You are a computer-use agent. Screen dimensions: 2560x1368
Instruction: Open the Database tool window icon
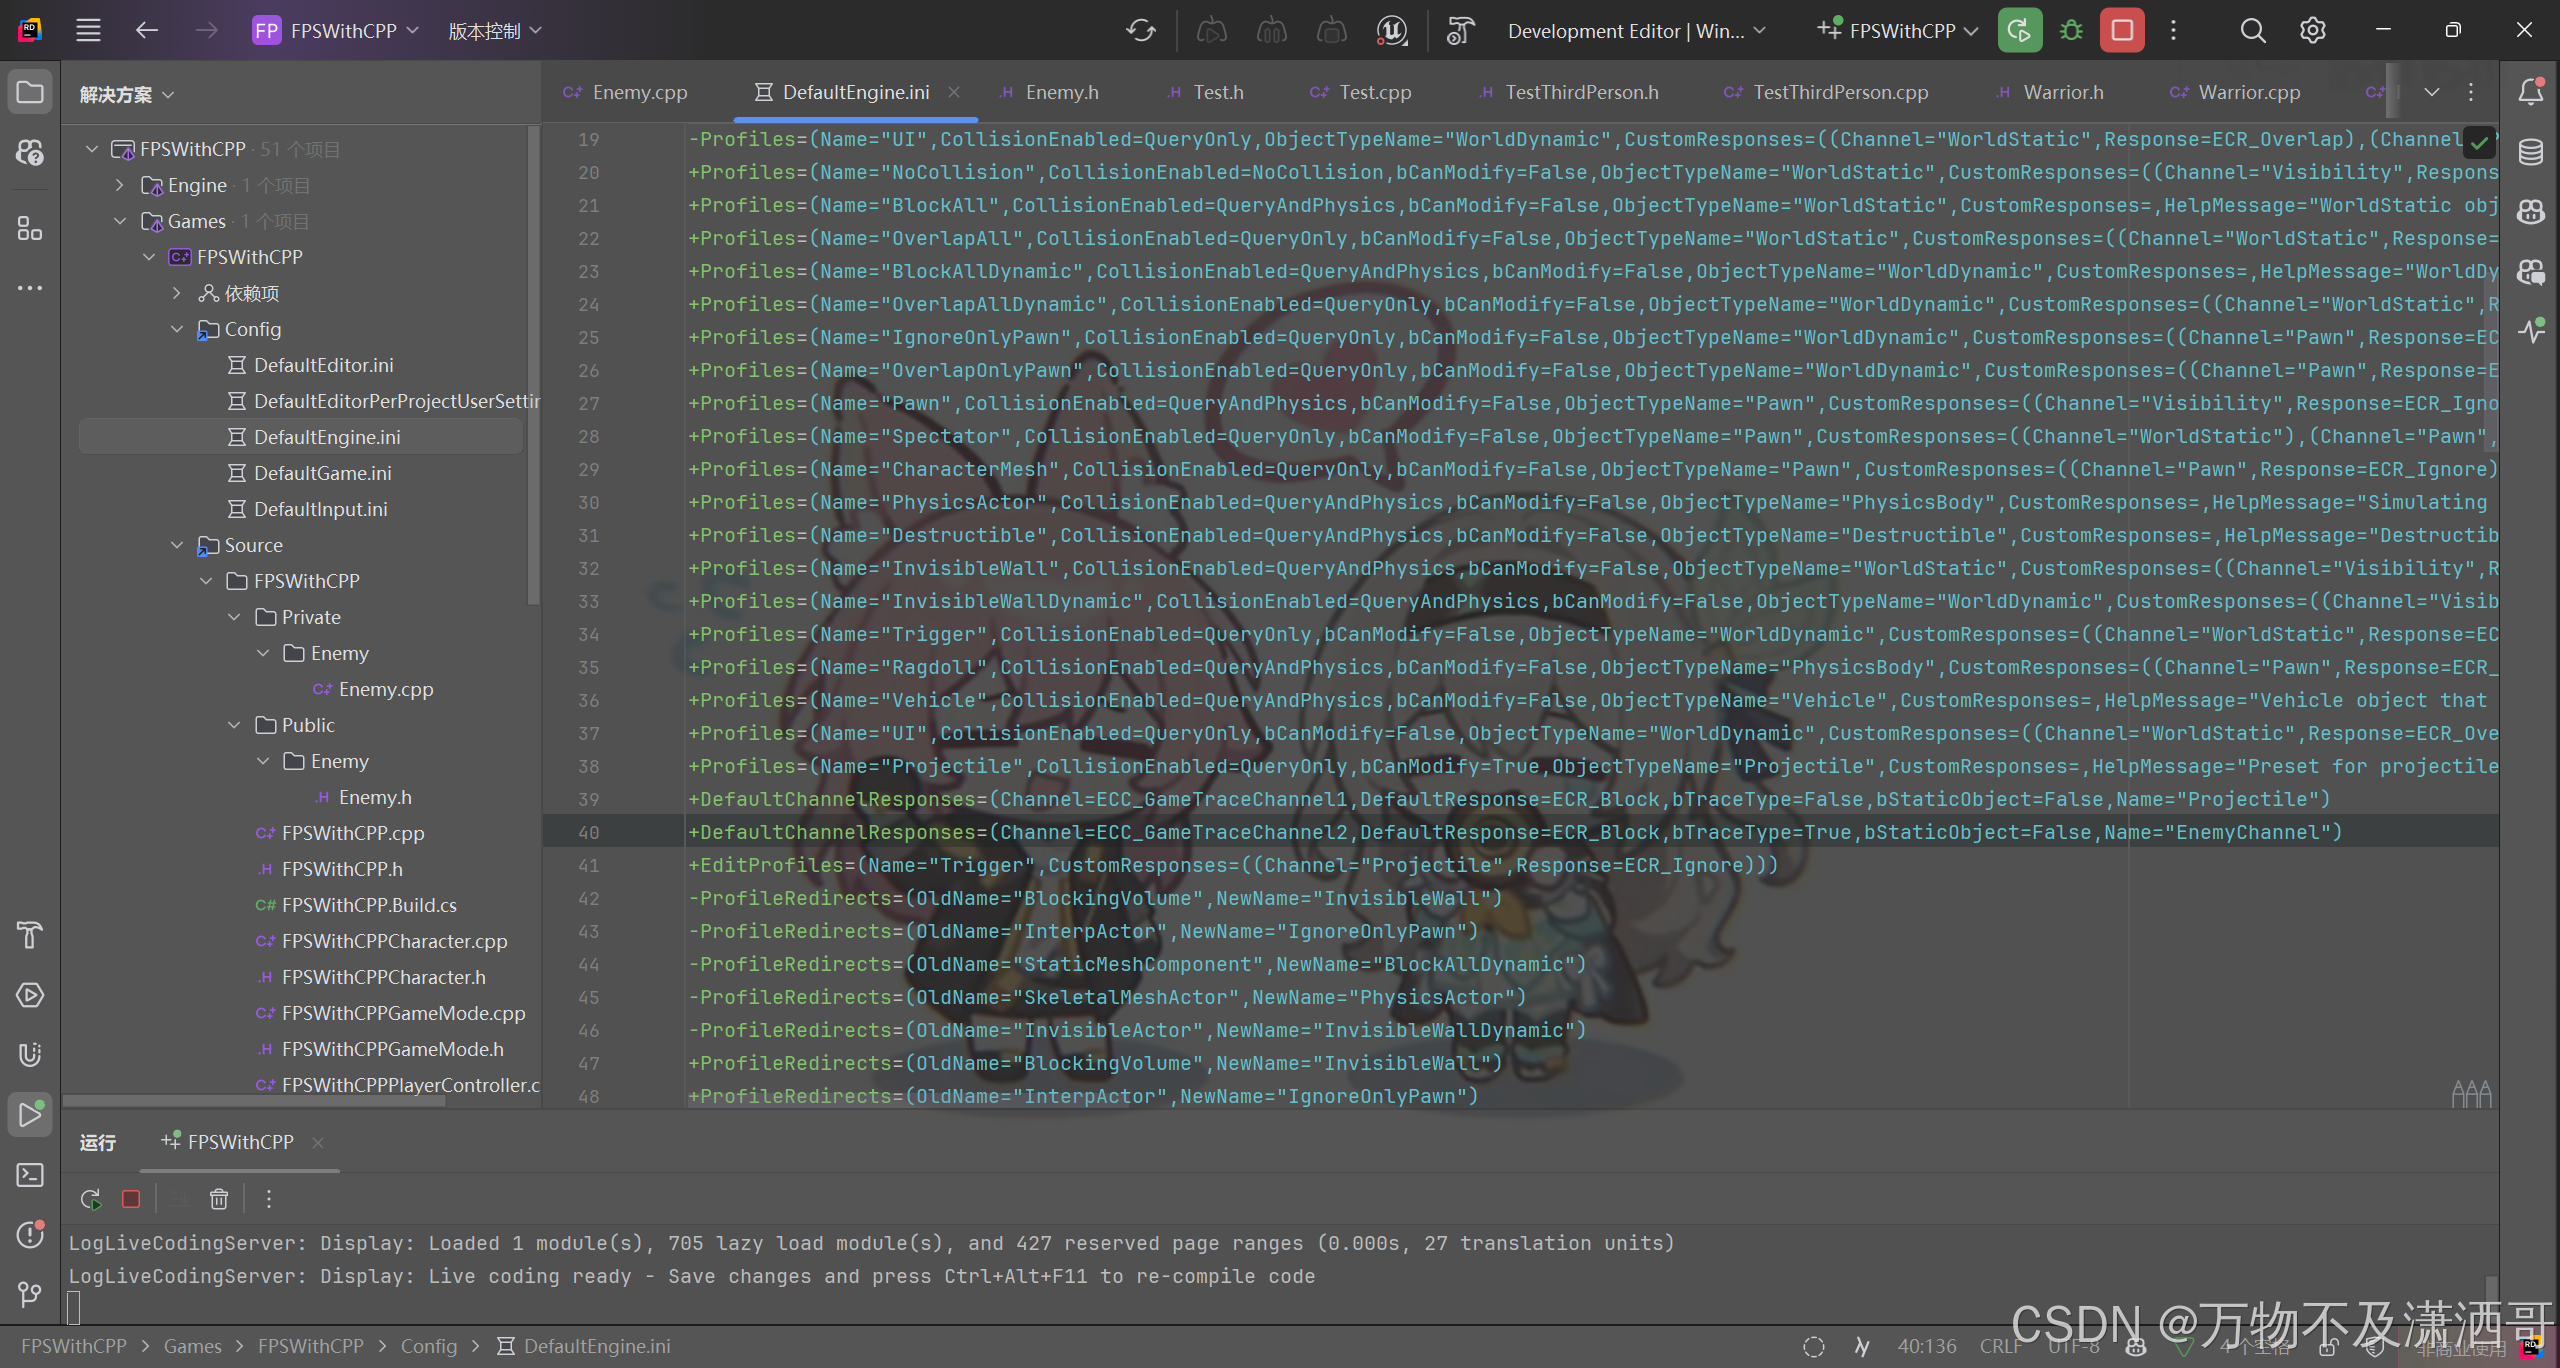(2531, 152)
